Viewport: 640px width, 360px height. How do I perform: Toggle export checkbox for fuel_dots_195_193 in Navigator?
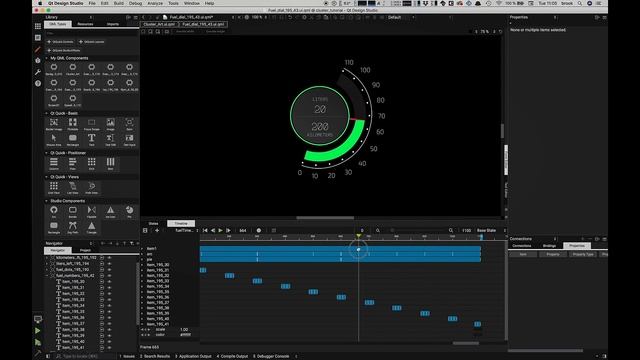(102, 269)
